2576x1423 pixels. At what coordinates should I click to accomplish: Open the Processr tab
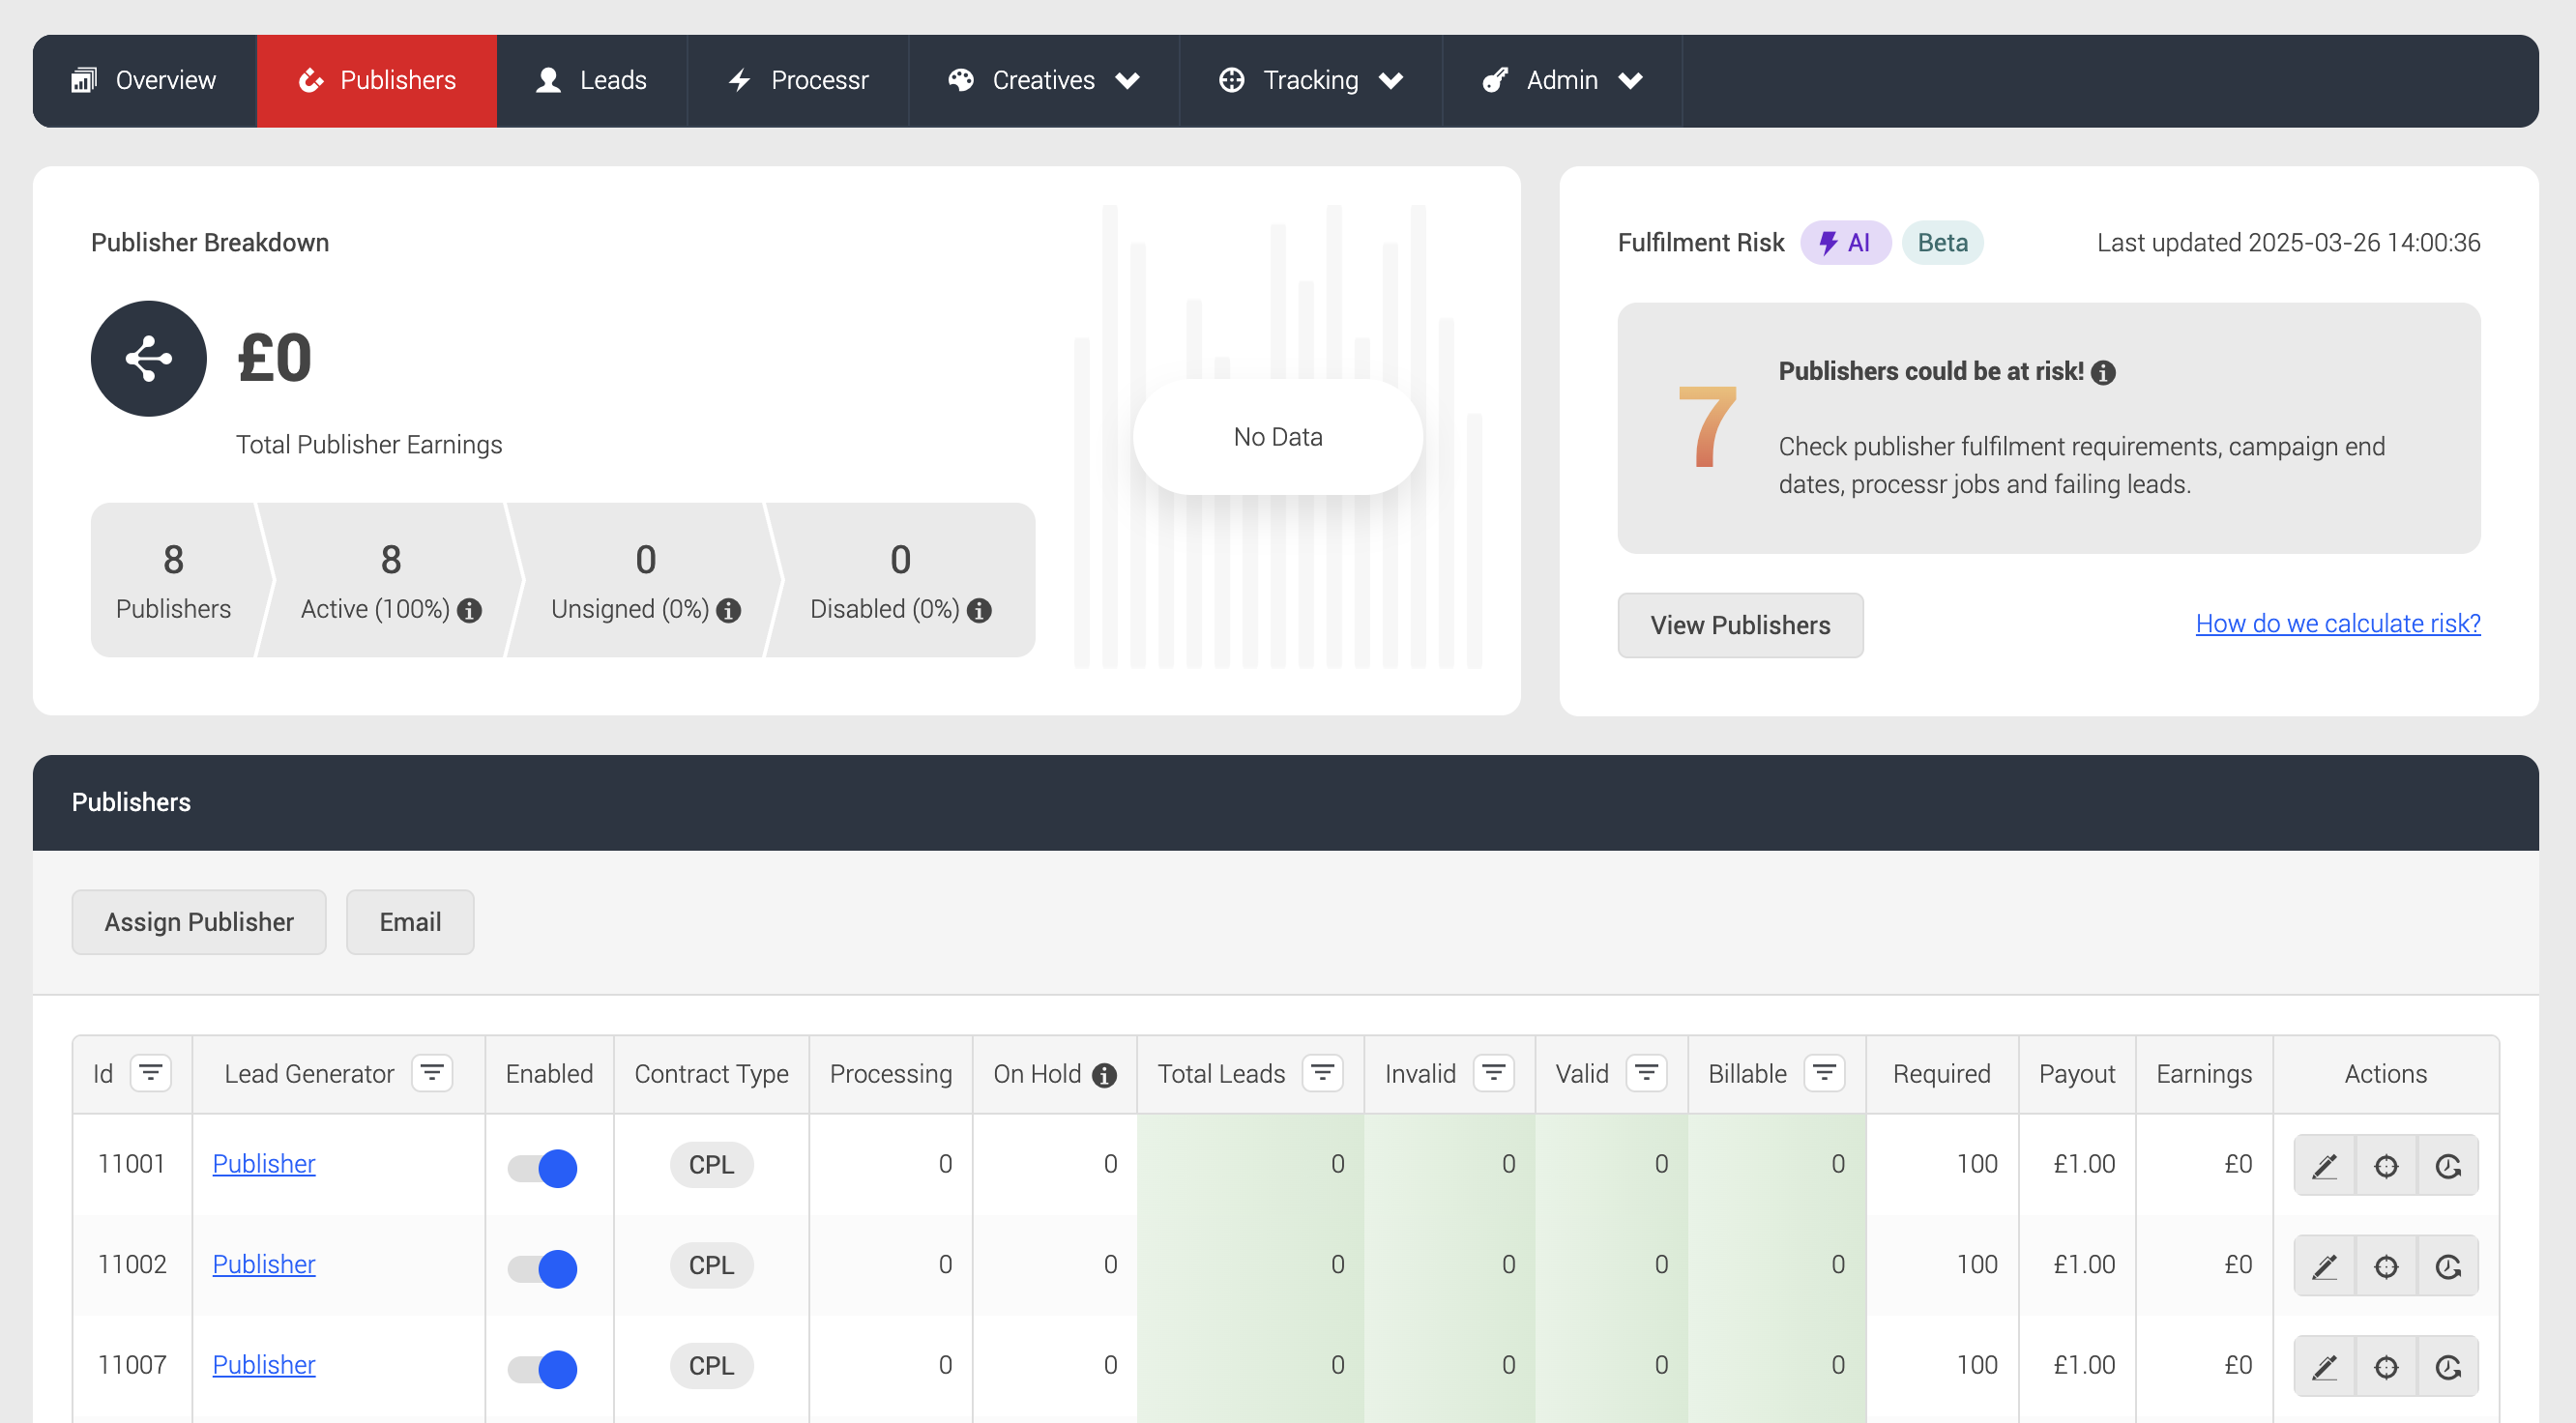[x=798, y=80]
